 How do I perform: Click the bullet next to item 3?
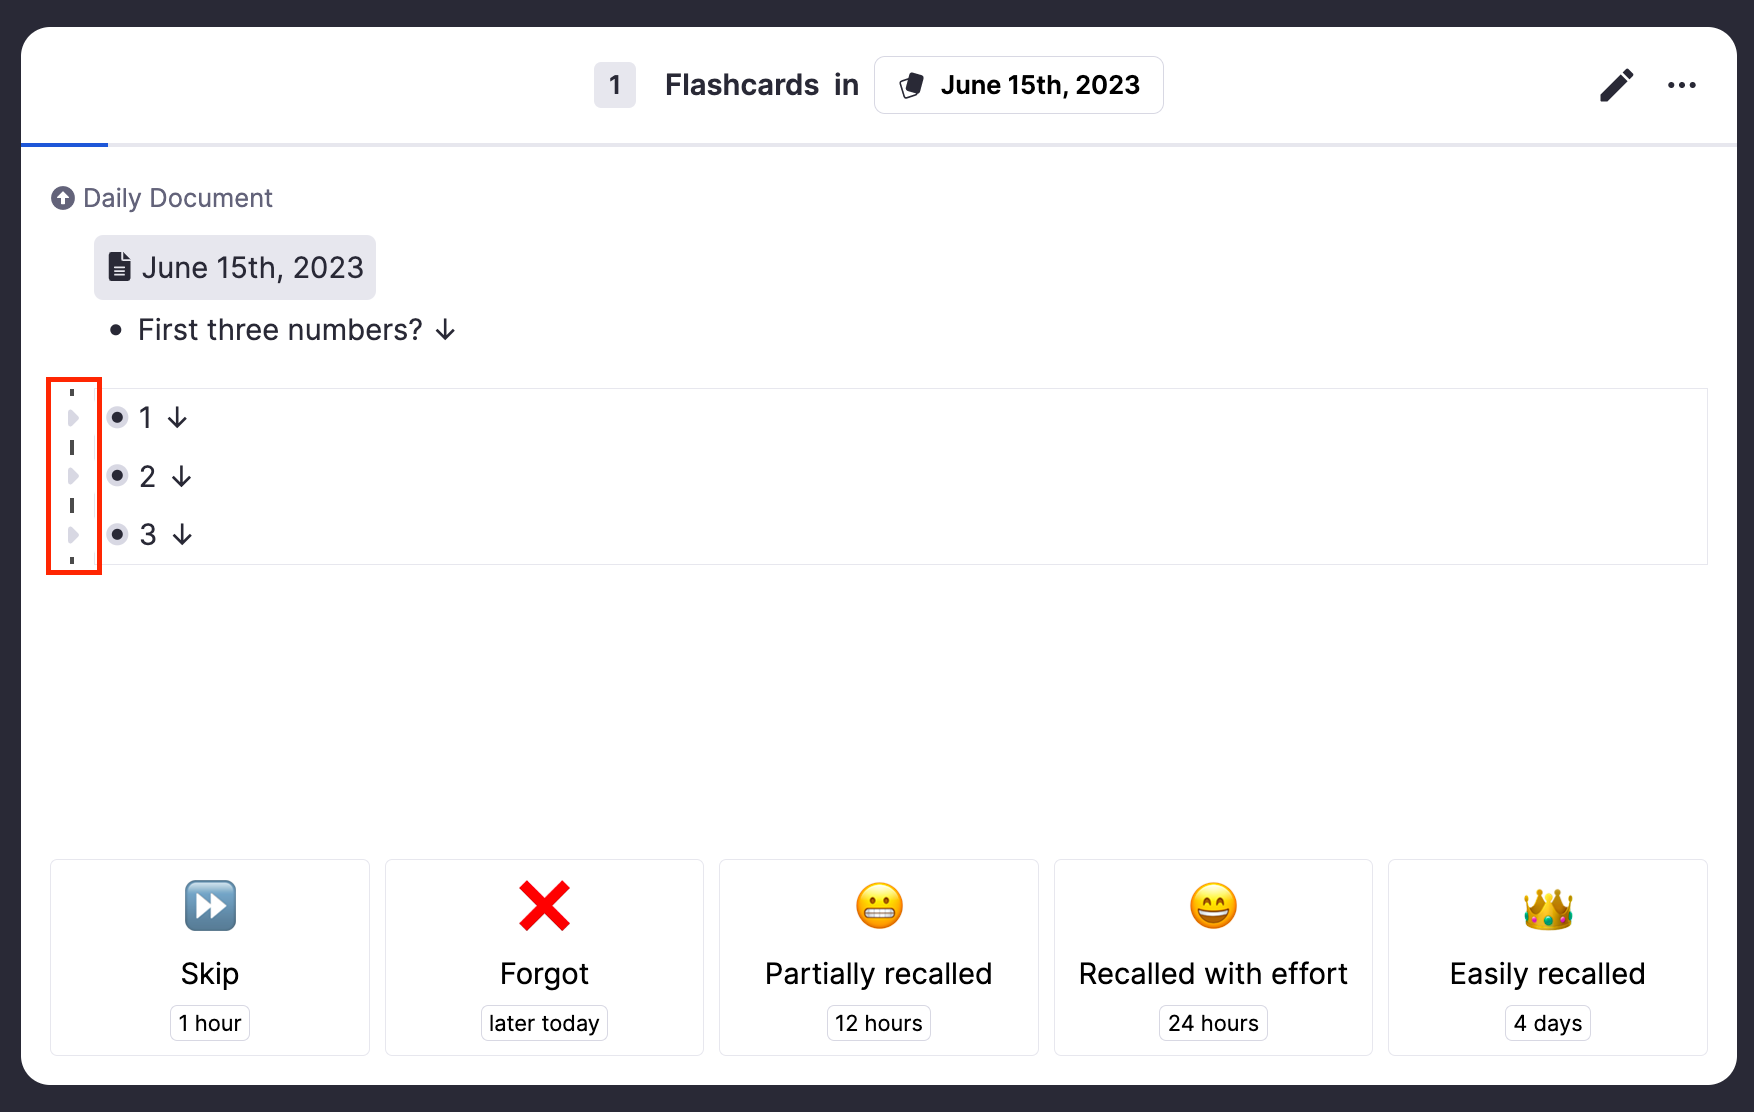pos(118,534)
